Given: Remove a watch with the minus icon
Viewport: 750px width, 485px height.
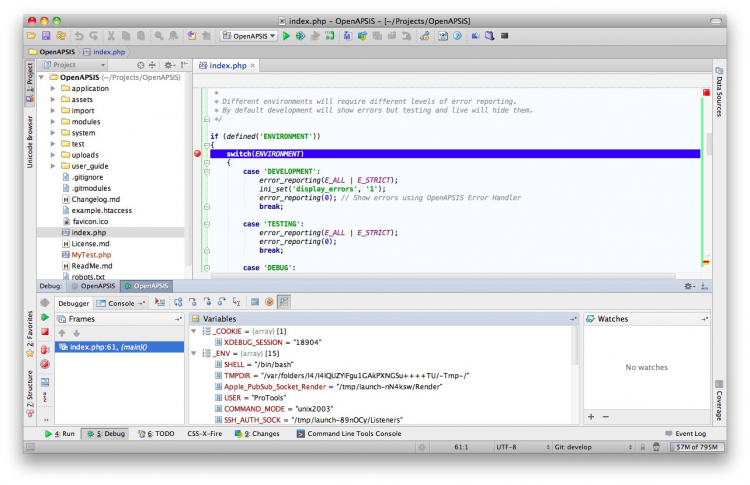Looking at the screenshot, I should (x=605, y=416).
